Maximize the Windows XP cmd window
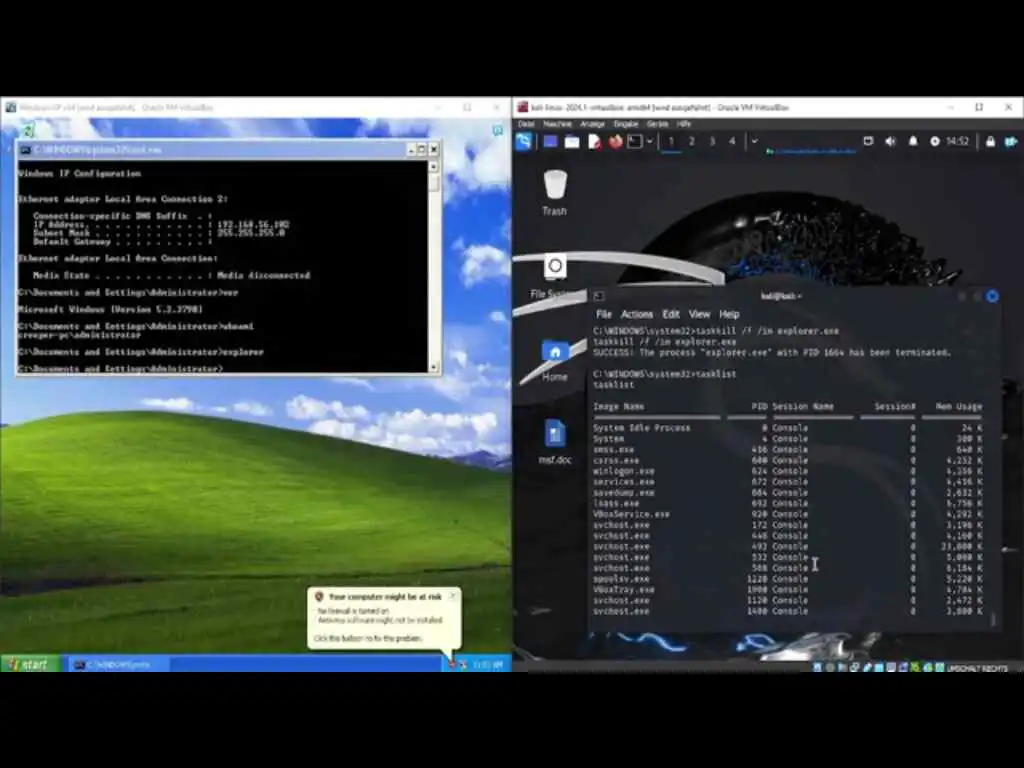 pyautogui.click(x=421, y=150)
